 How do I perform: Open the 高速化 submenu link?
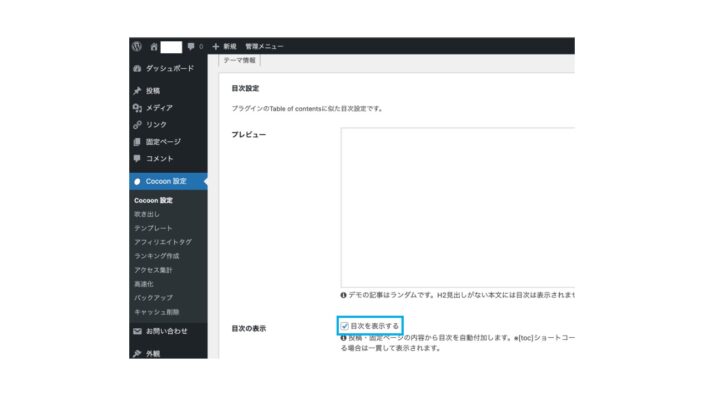pos(144,284)
